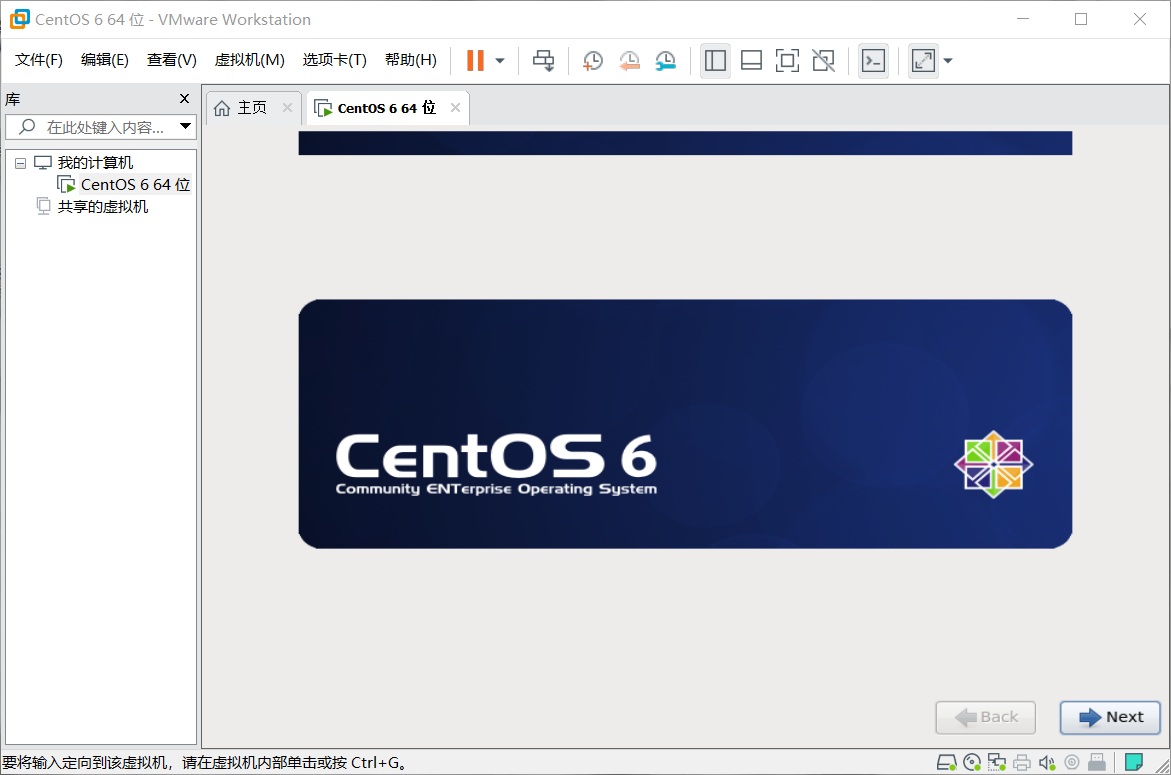Select 共享的虚拟机 in the library tree
Image resolution: width=1171 pixels, height=775 pixels.
tap(102, 207)
